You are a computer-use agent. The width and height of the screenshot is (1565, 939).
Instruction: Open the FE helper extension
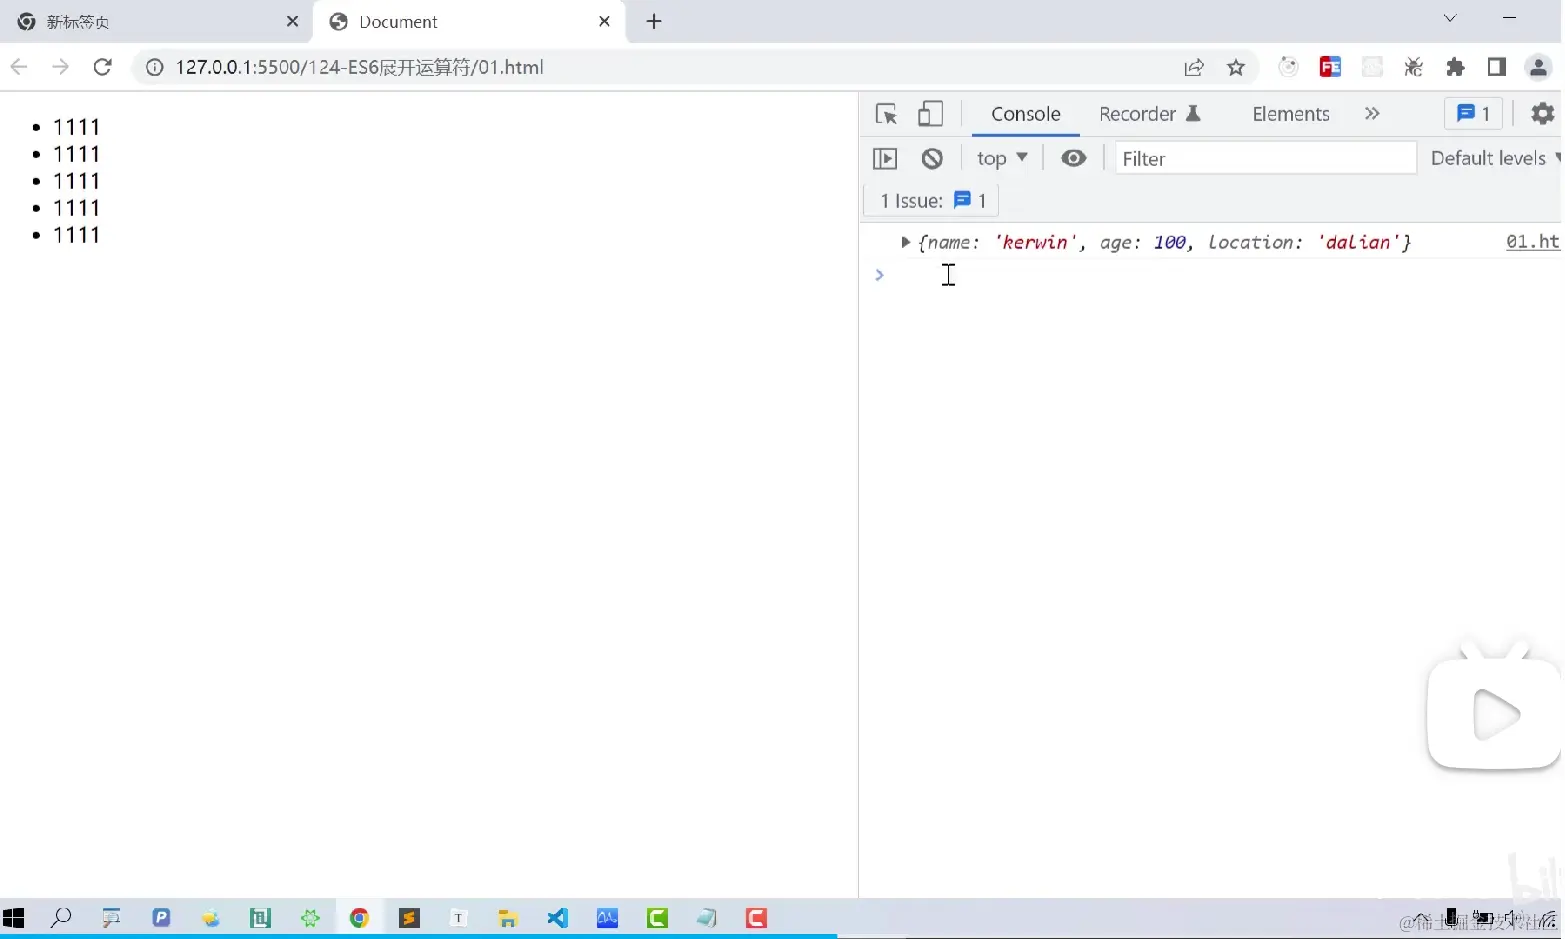tap(1330, 67)
